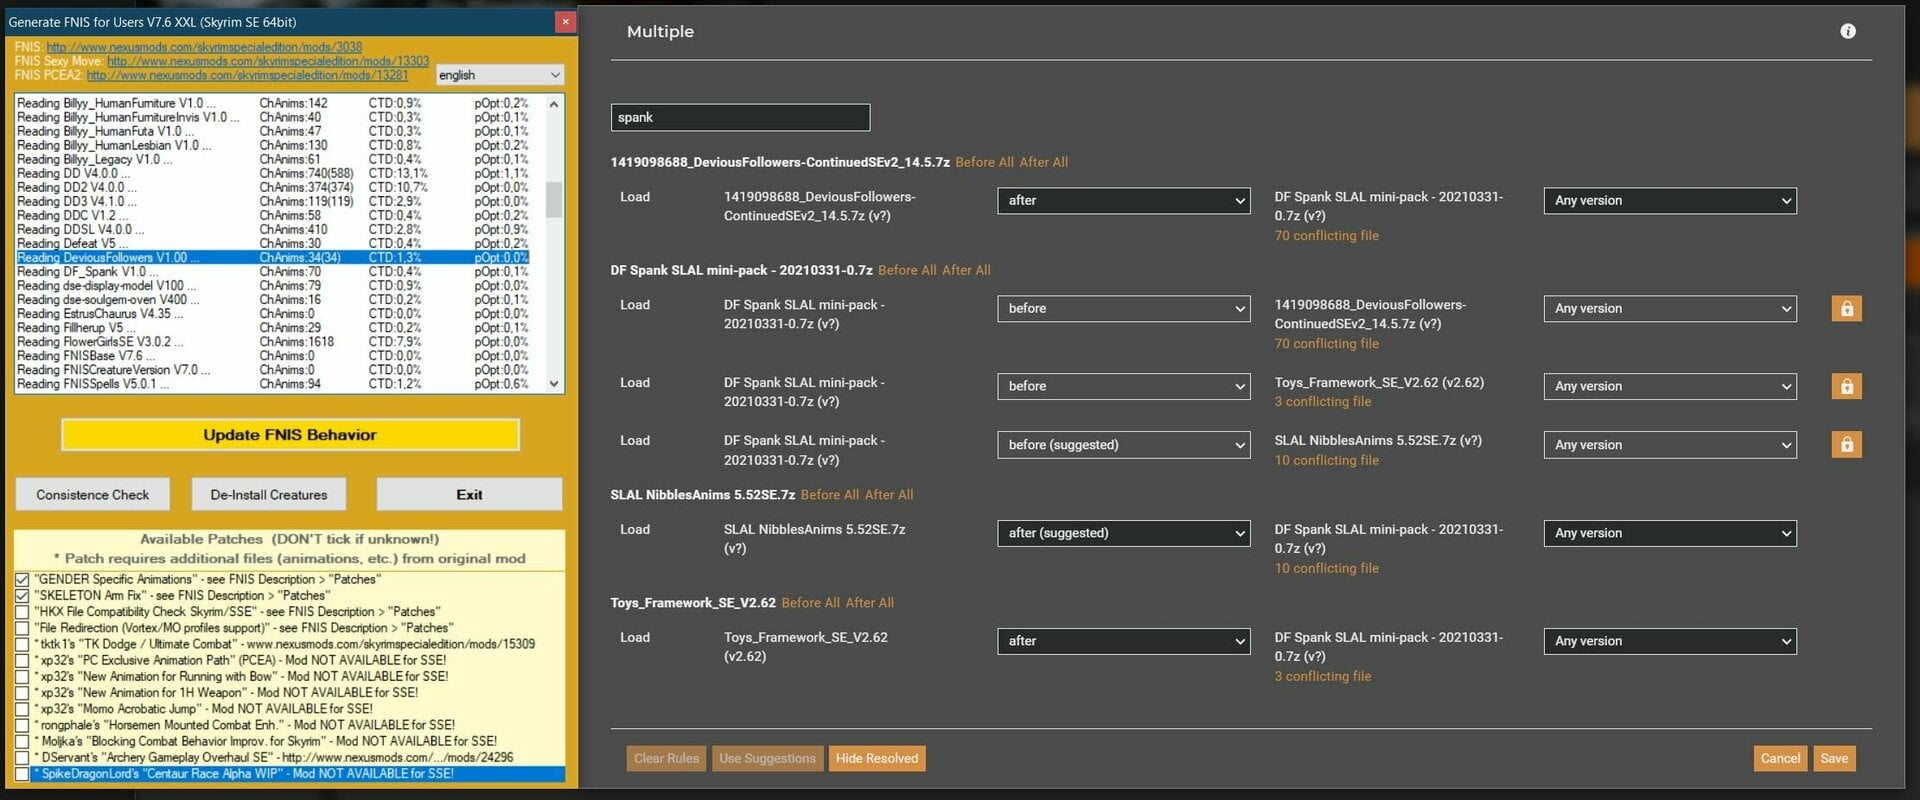This screenshot has width=1920, height=800.
Task: Tick the PC Exclusive Animation Path checkbox
Action: pos(22,660)
